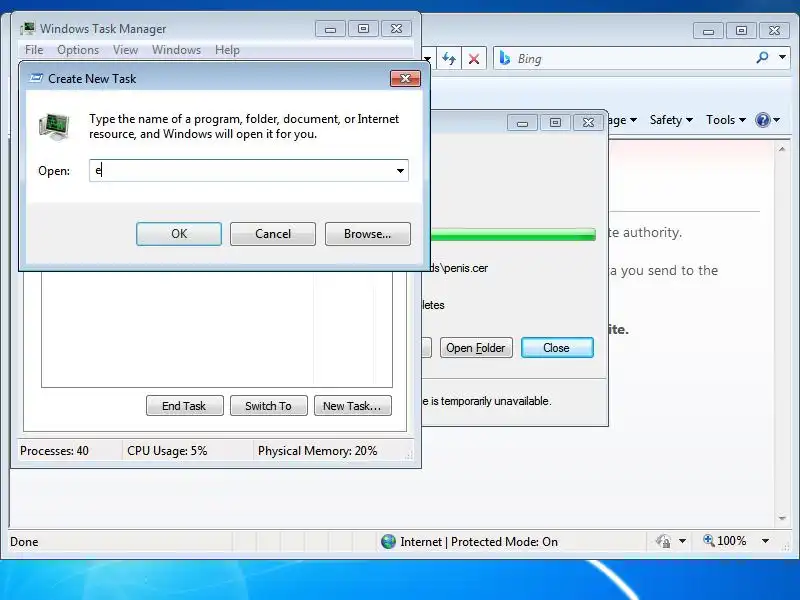Open the search provider dropdown arrow
Screen dimensions: 800x600
click(782, 57)
